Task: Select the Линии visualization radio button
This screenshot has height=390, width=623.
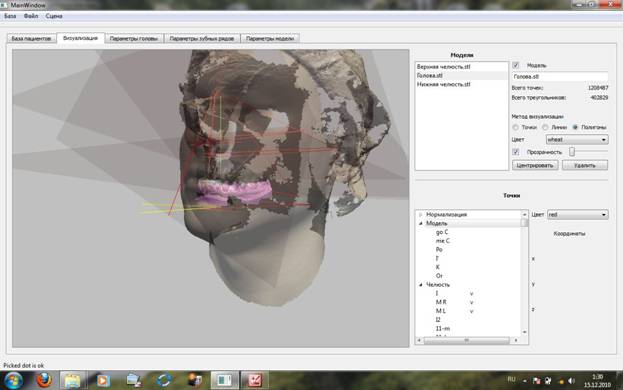Action: tap(545, 127)
